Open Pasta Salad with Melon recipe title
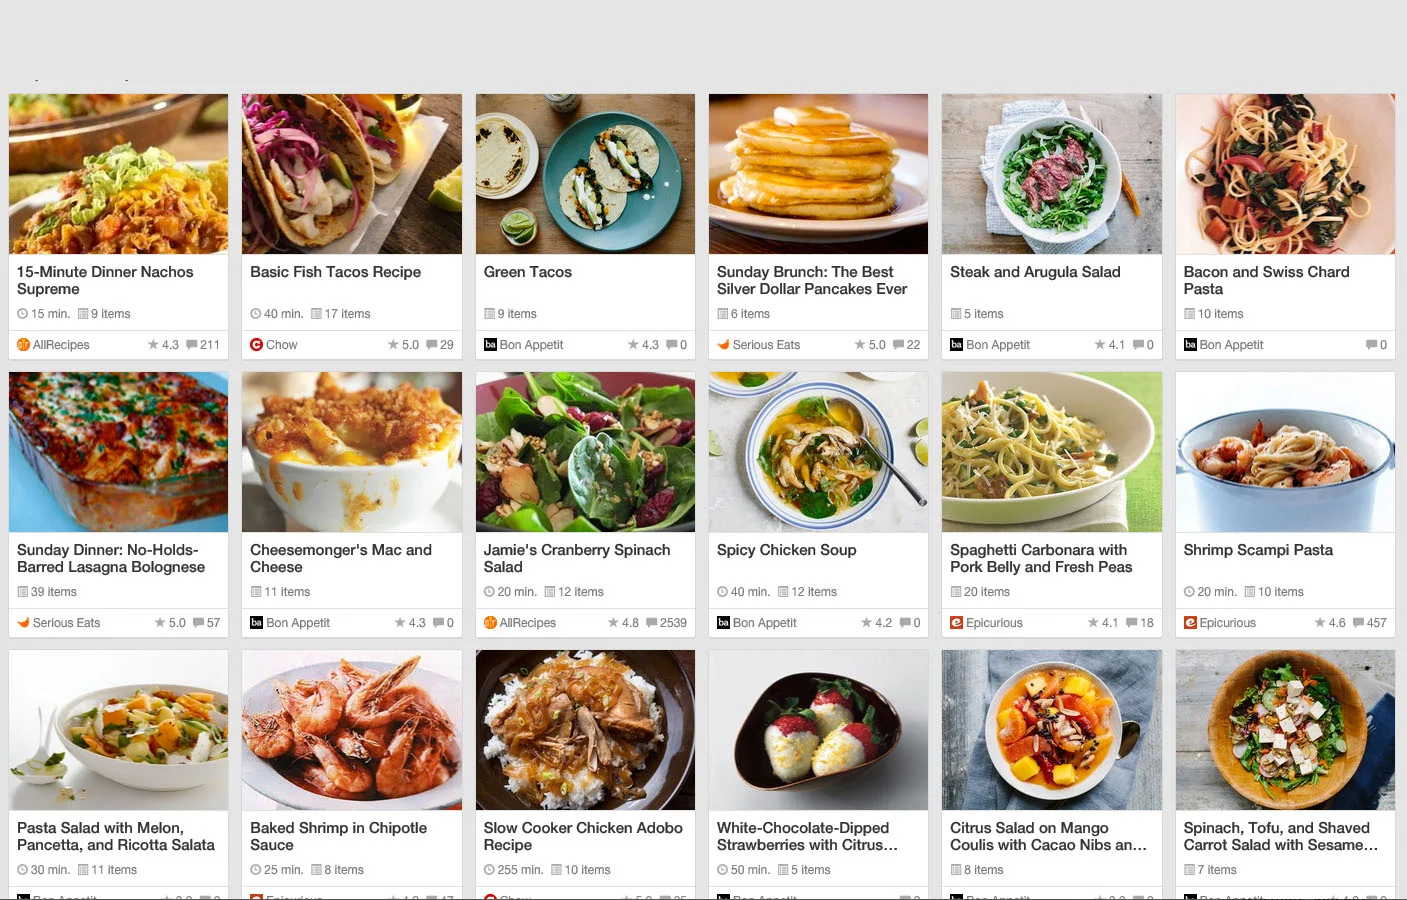The width and height of the screenshot is (1407, 900). (116, 836)
